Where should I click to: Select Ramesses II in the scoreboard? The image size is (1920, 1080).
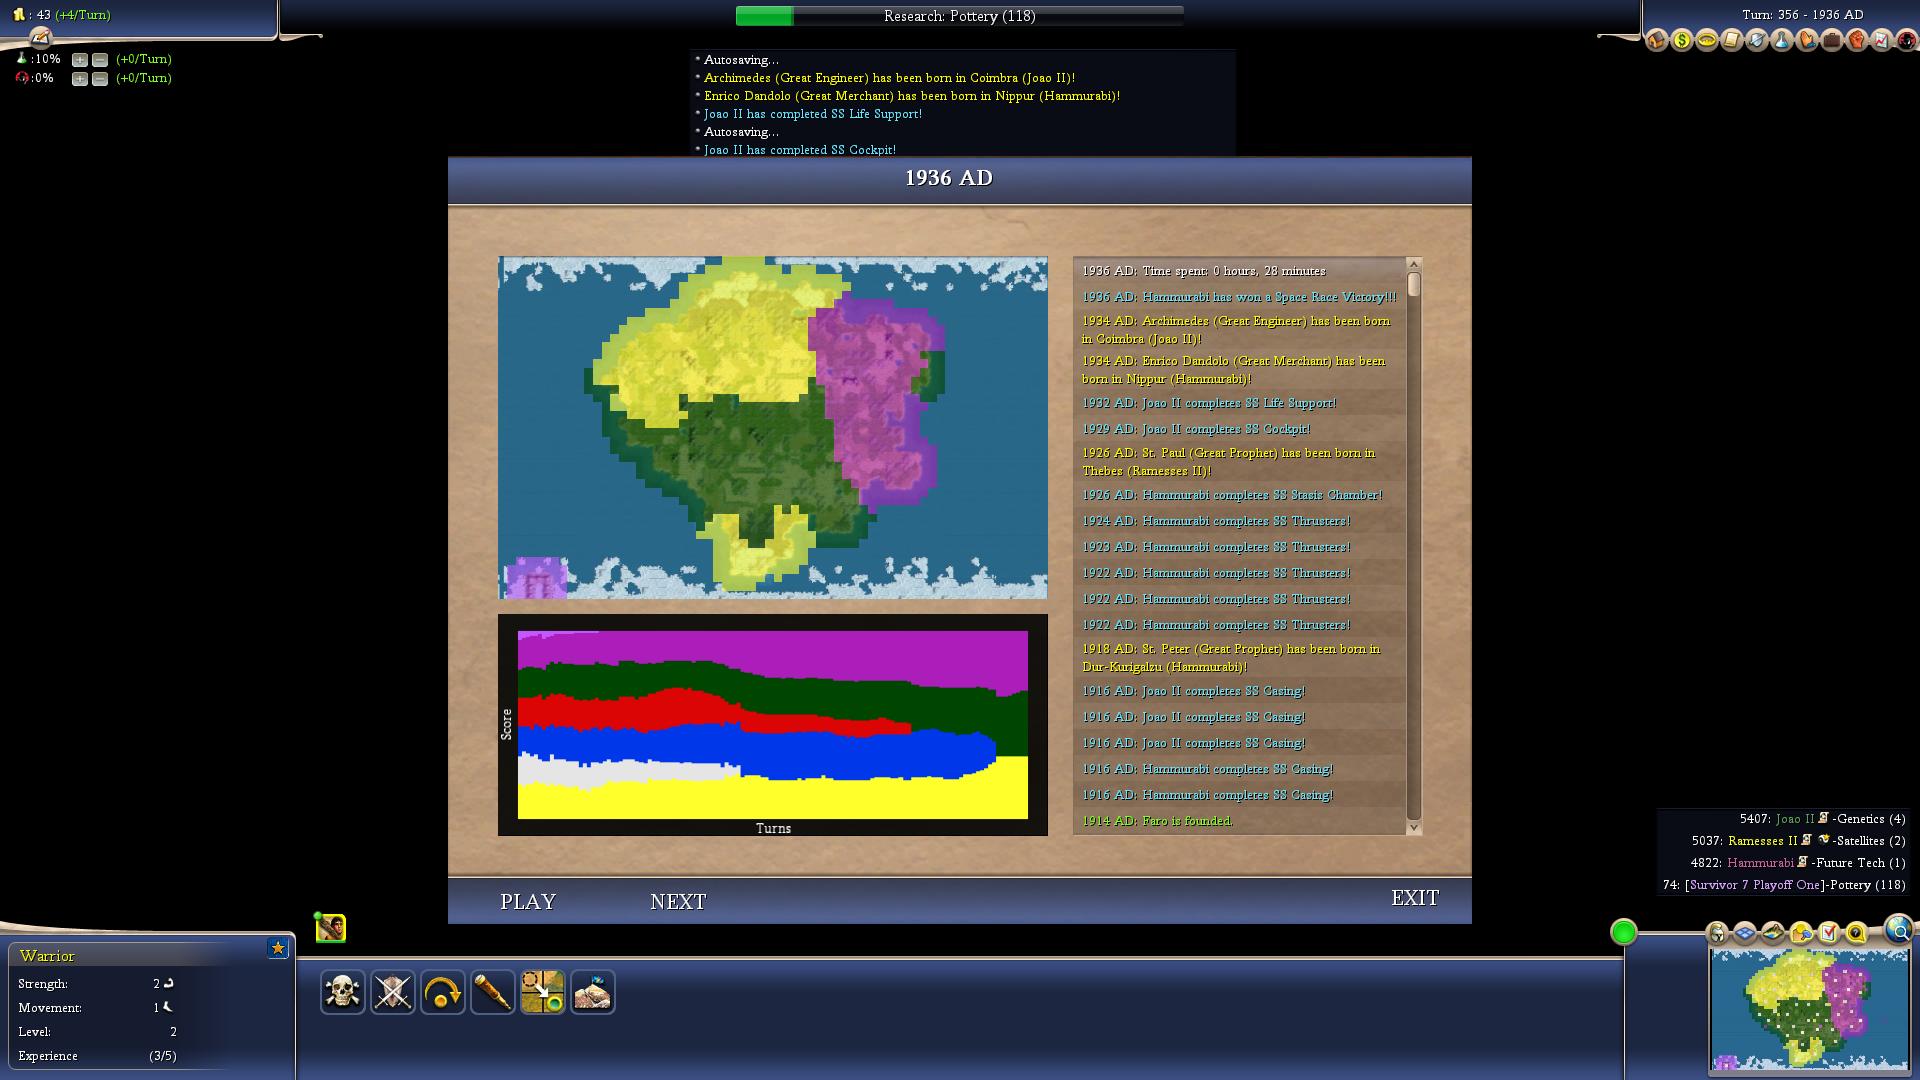[1762, 841]
